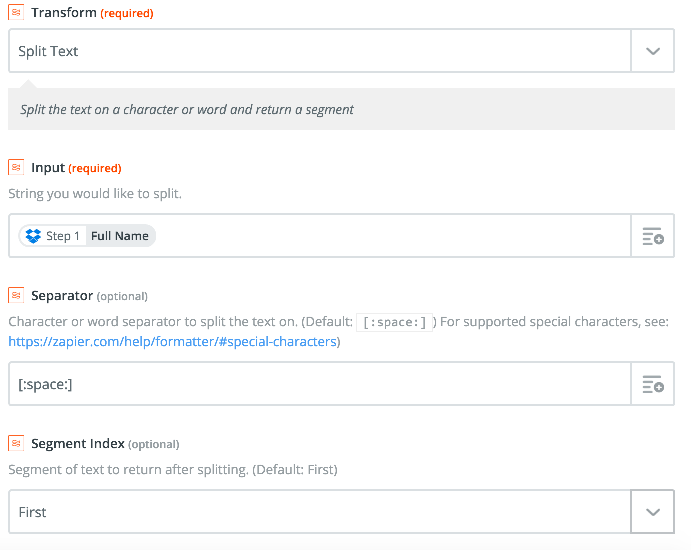Image resolution: width=691 pixels, height=550 pixels.
Task: Click empty area of the Input field
Action: tap(392, 236)
